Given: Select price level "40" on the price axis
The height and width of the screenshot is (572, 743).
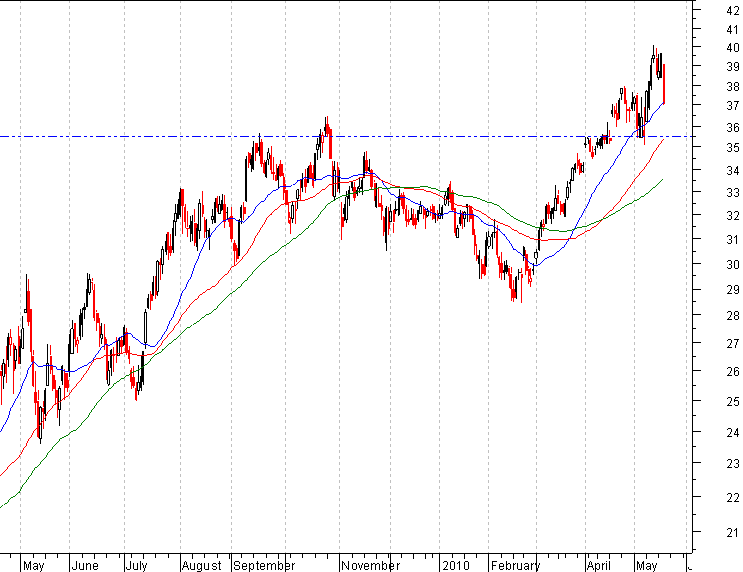Looking at the screenshot, I should [x=733, y=47].
